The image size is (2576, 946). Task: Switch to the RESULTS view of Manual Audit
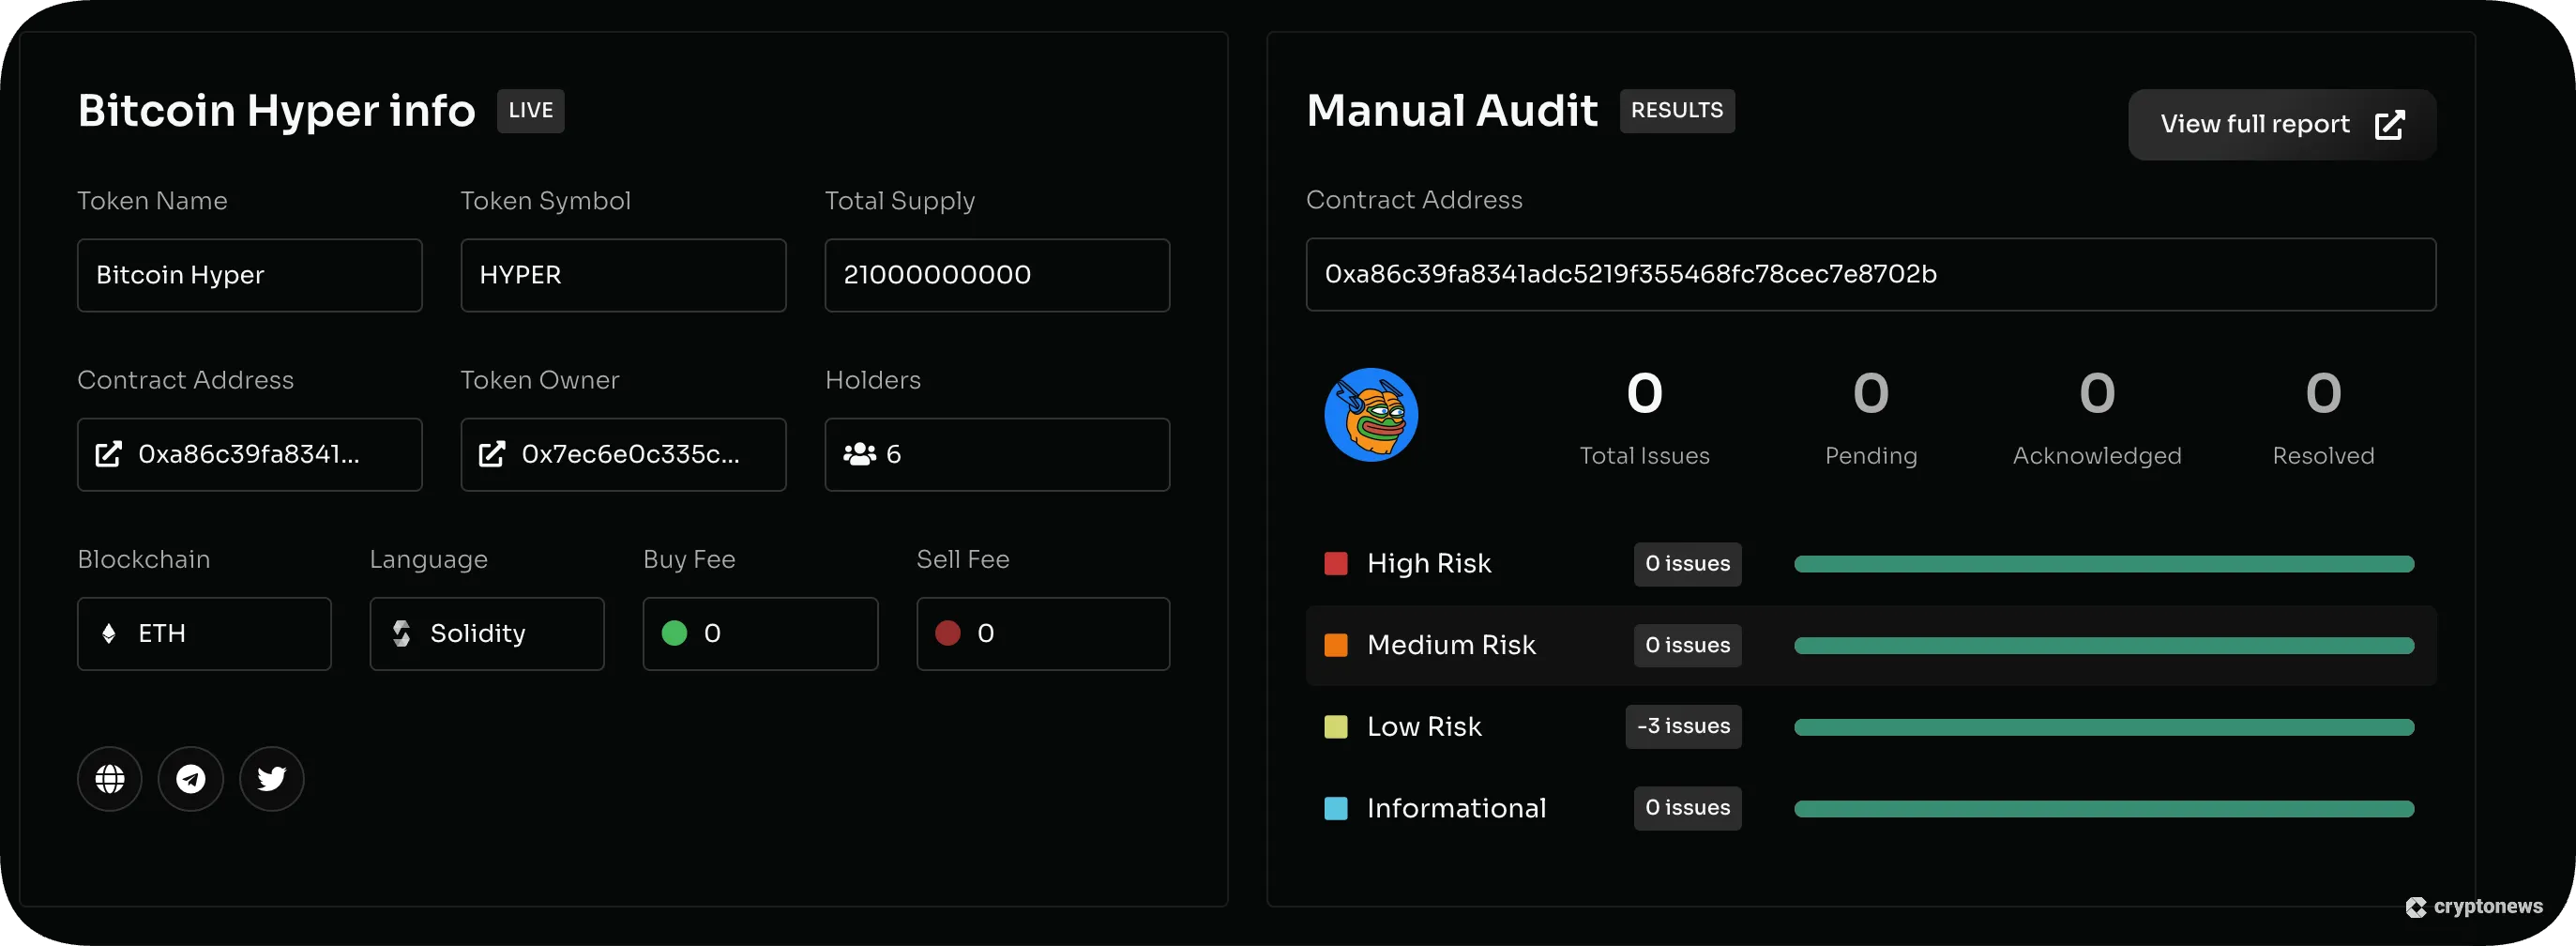(x=1677, y=111)
